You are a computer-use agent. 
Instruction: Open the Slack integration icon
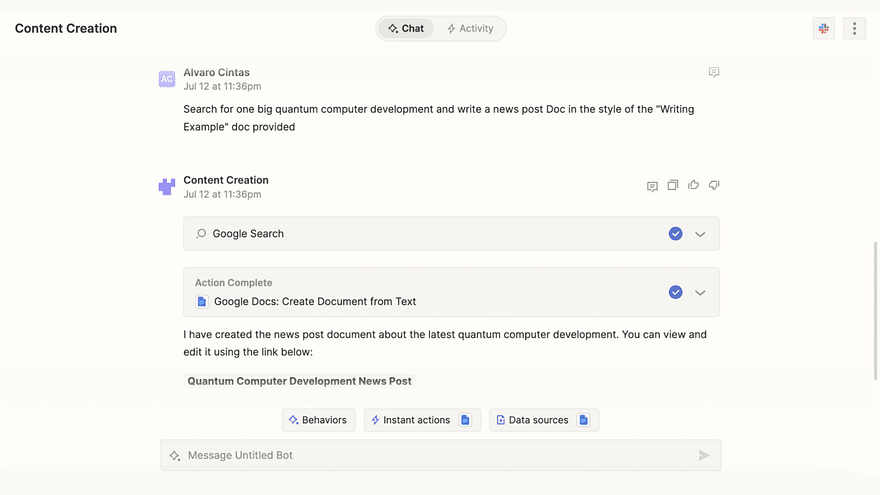click(823, 29)
